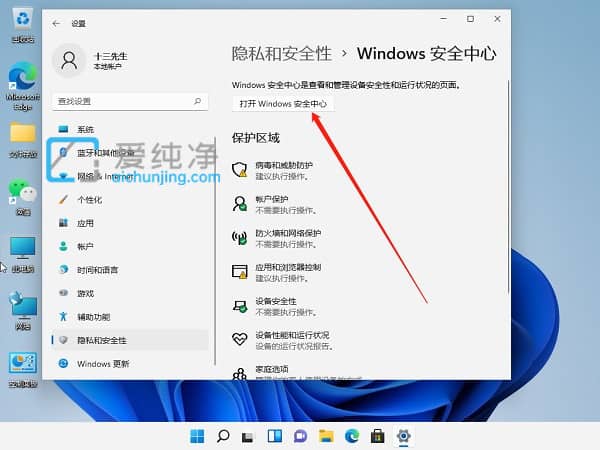Image resolution: width=600 pixels, height=450 pixels.
Task: Select 系统 in the sidebar
Action: pos(130,129)
